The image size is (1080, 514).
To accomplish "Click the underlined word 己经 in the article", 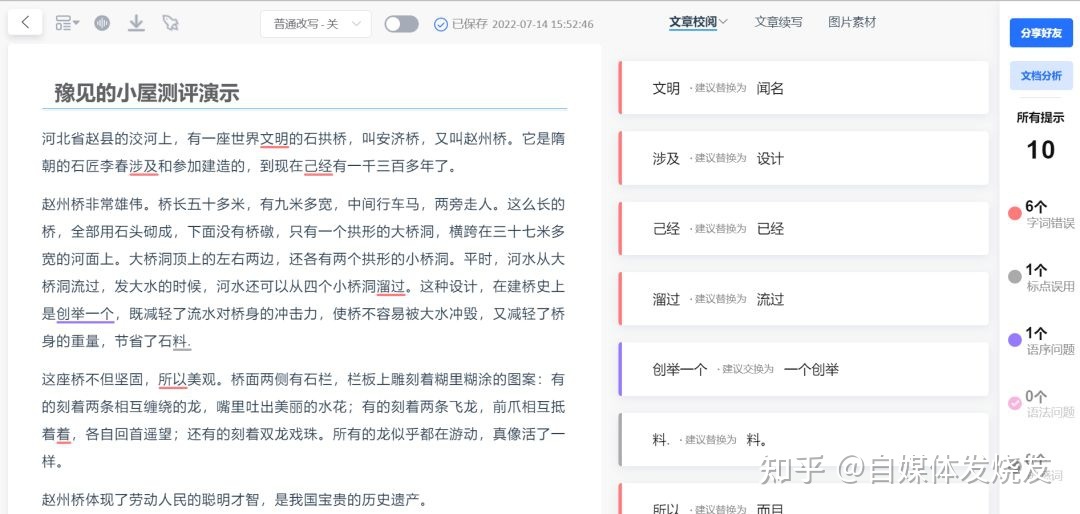I will tap(318, 166).
